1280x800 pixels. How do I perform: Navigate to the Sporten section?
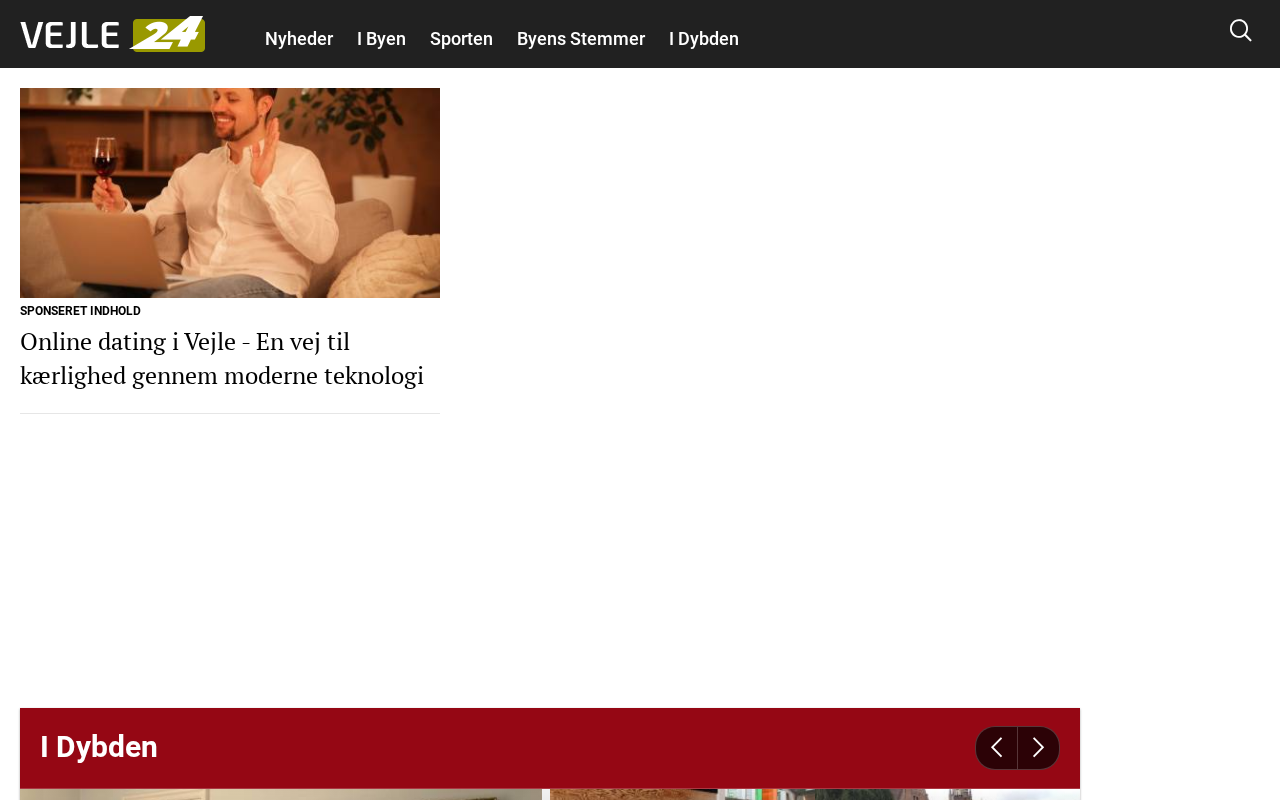[461, 39]
